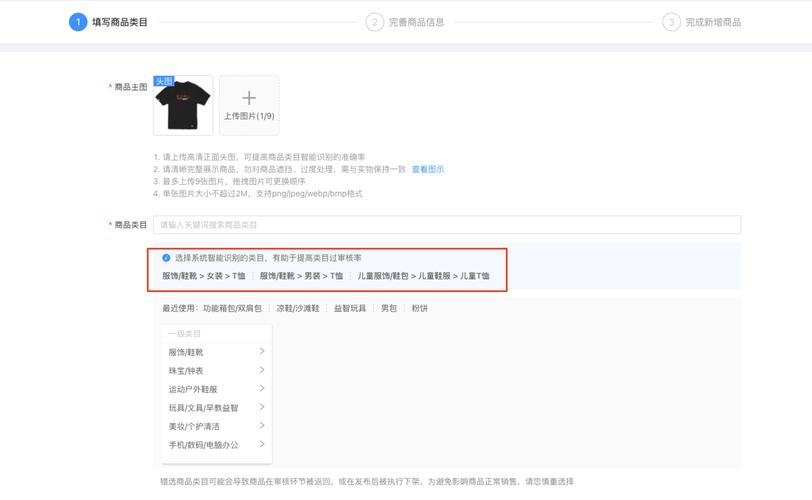Screen dimensions: 812x500
Task: Click the 完善商品信息 step label
Action: coord(416,22)
